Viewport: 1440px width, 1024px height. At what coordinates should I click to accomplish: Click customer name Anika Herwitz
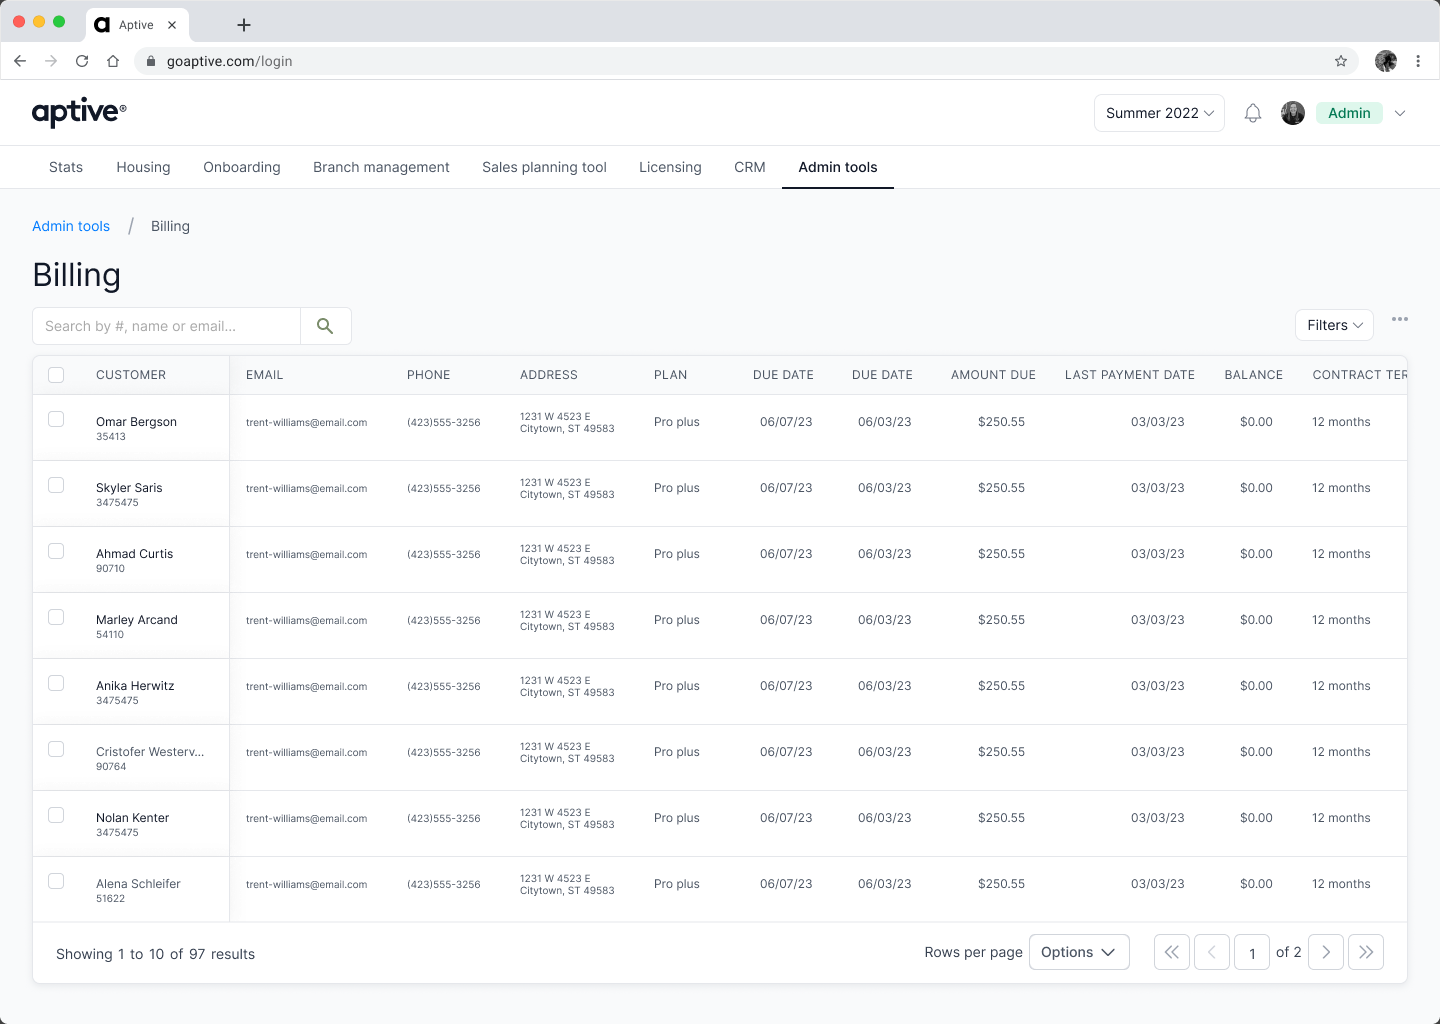point(135,686)
